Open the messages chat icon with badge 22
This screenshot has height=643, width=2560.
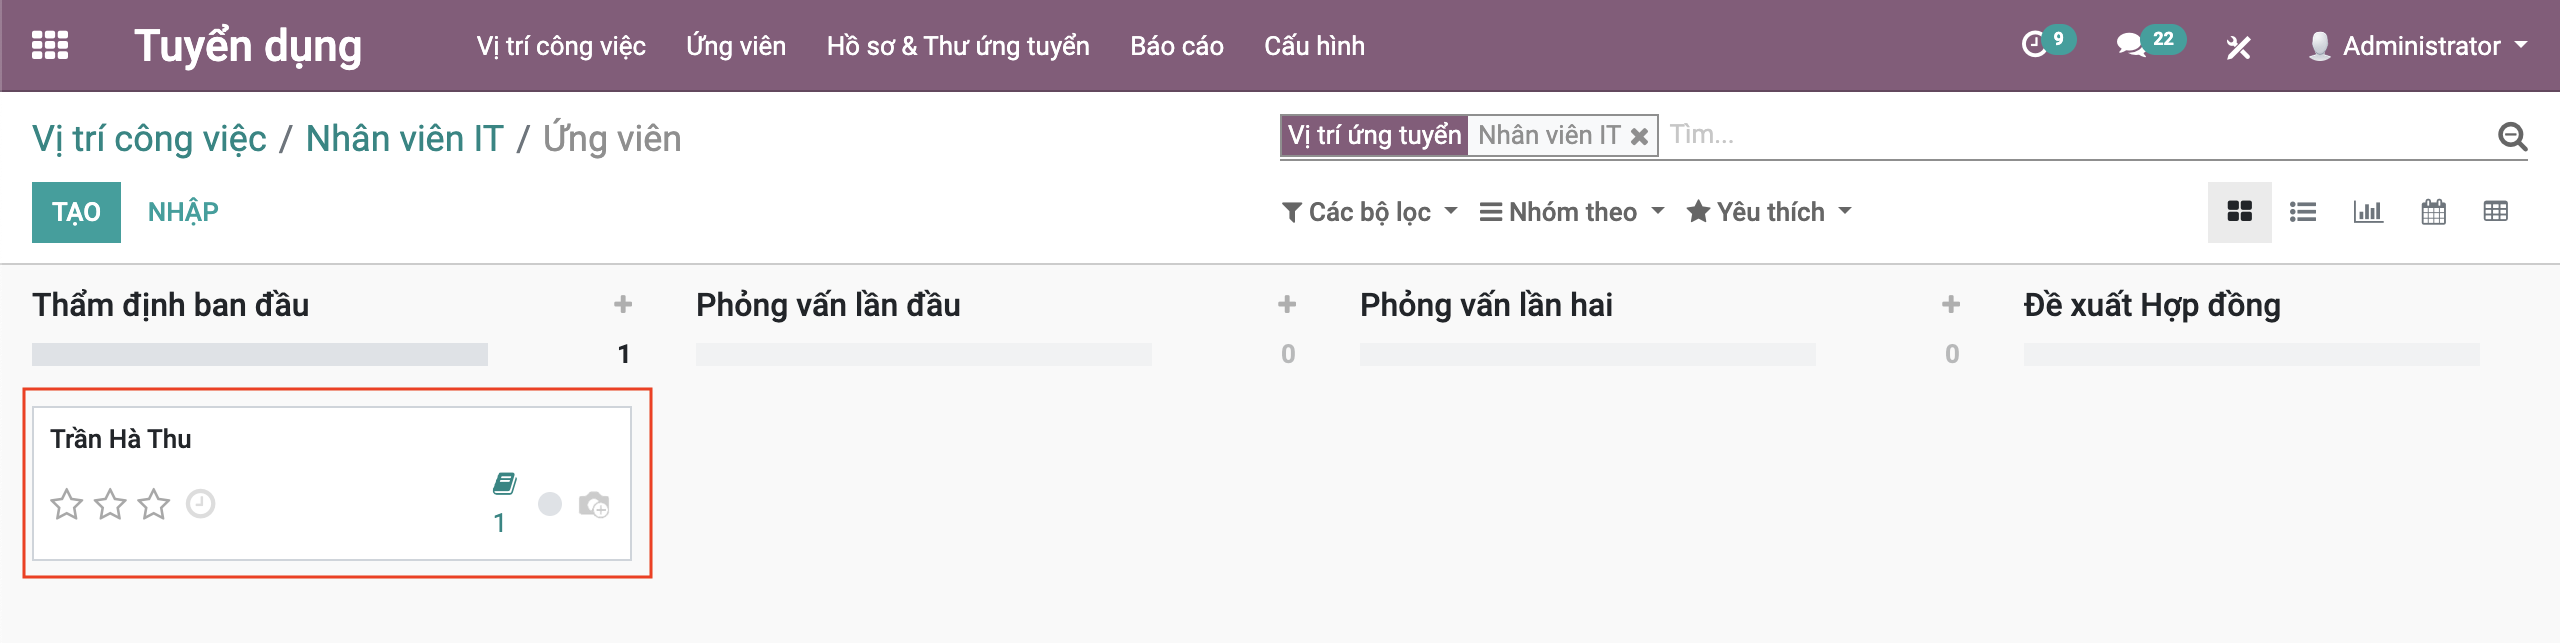2130,45
